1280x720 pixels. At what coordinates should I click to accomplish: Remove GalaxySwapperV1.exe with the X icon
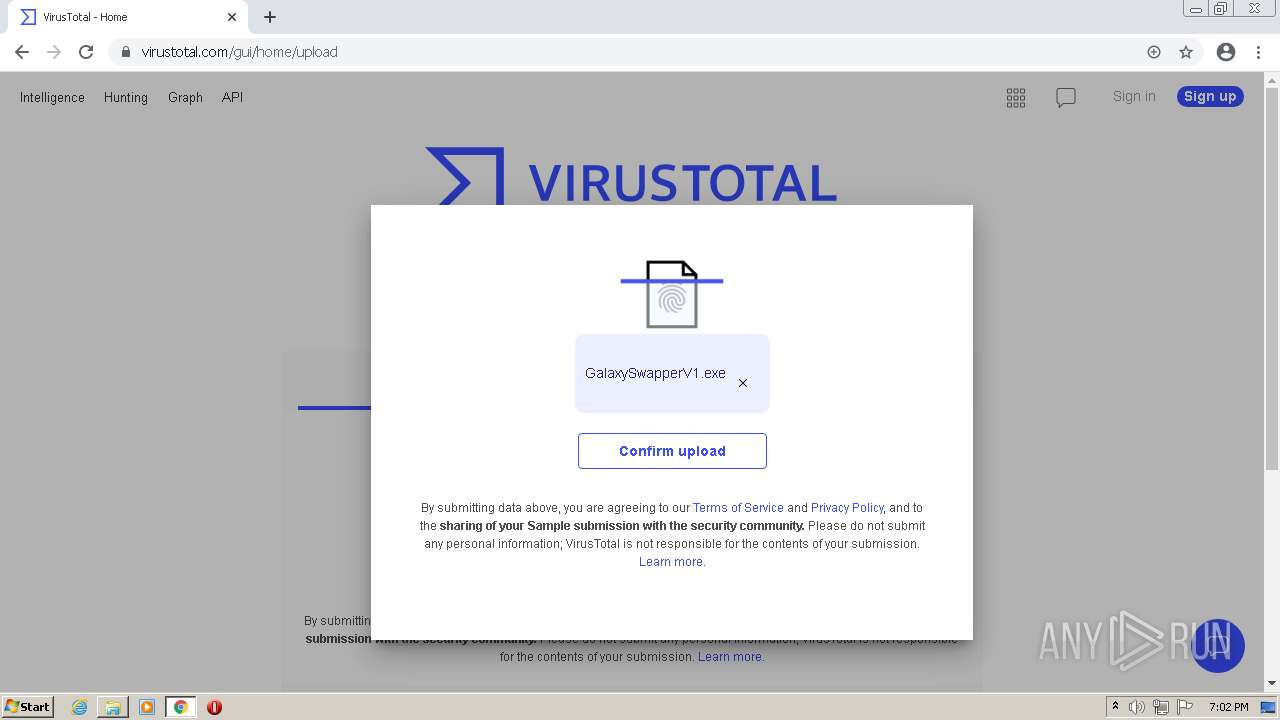[x=743, y=383]
